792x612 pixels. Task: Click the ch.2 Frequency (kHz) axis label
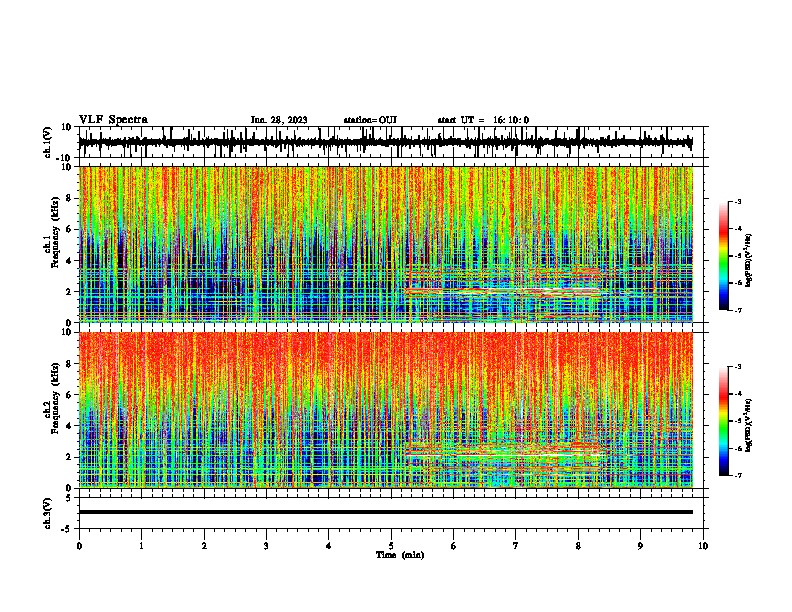click(x=54, y=398)
